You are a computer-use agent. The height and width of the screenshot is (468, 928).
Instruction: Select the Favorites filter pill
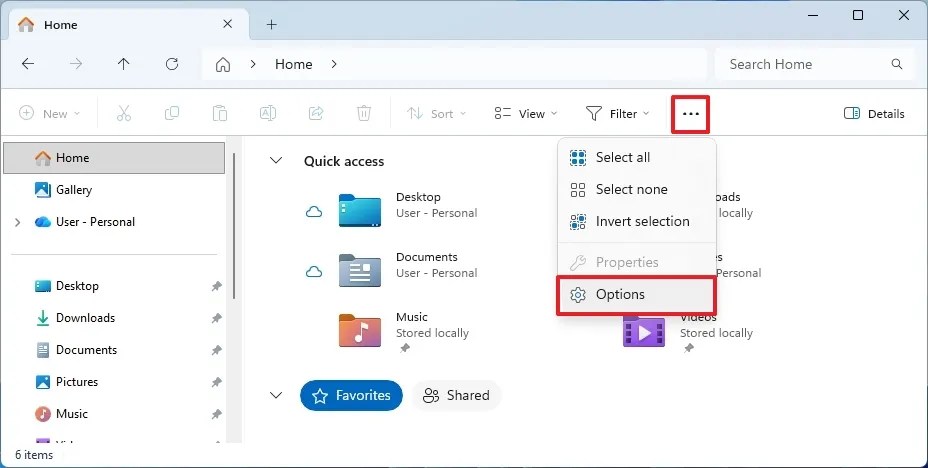352,395
